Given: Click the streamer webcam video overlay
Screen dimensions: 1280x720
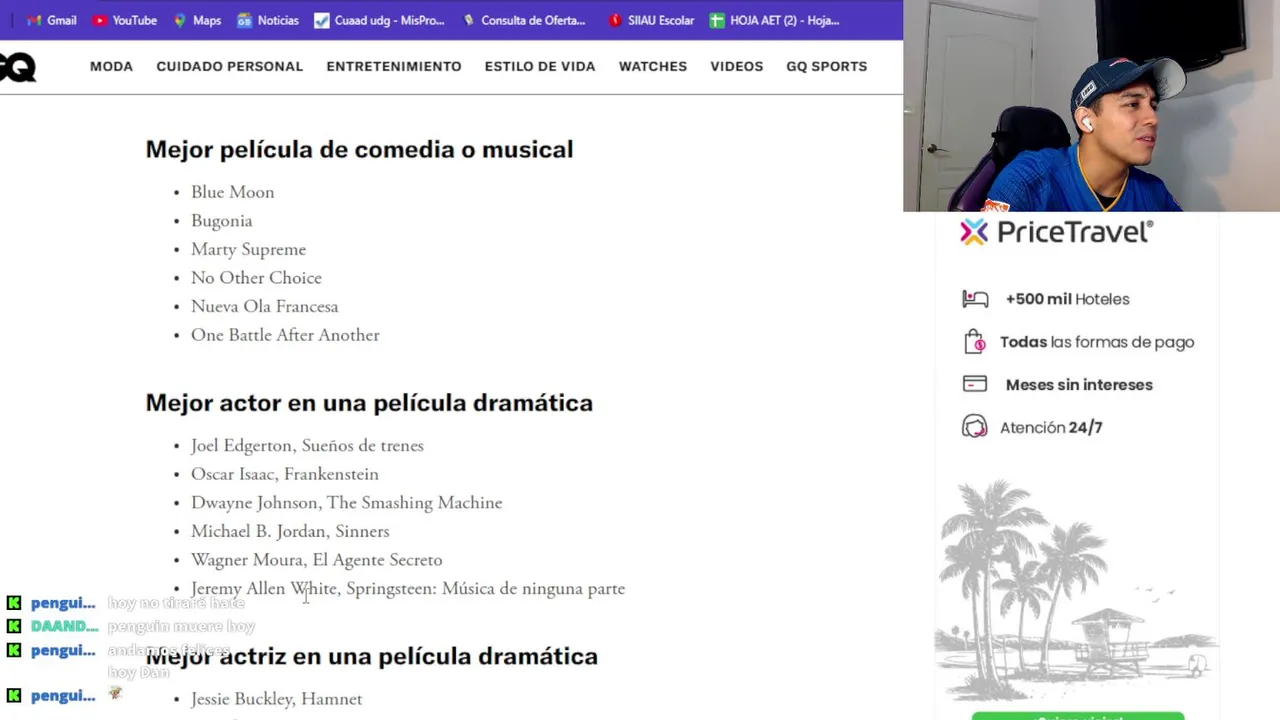Looking at the screenshot, I should 1091,106.
